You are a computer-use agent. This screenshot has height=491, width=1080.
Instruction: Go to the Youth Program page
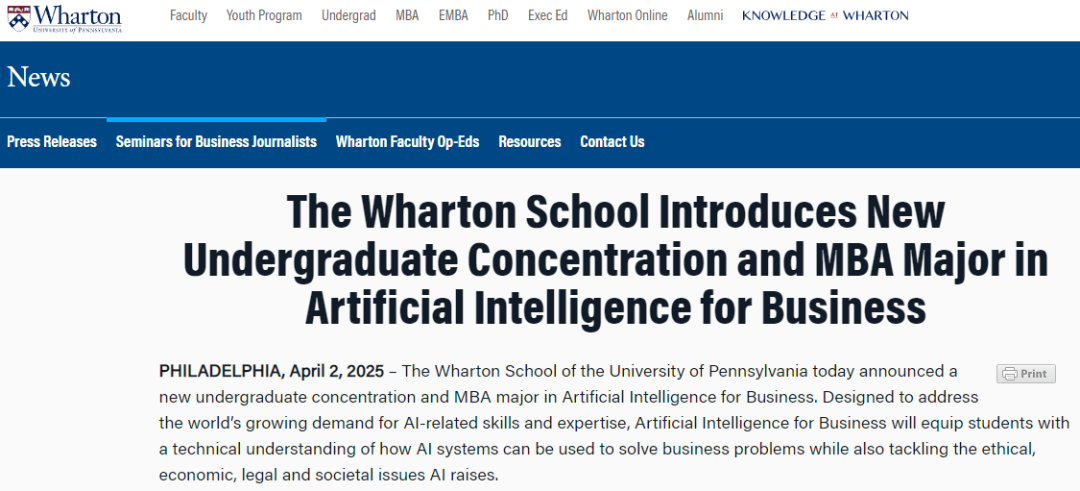tap(264, 16)
